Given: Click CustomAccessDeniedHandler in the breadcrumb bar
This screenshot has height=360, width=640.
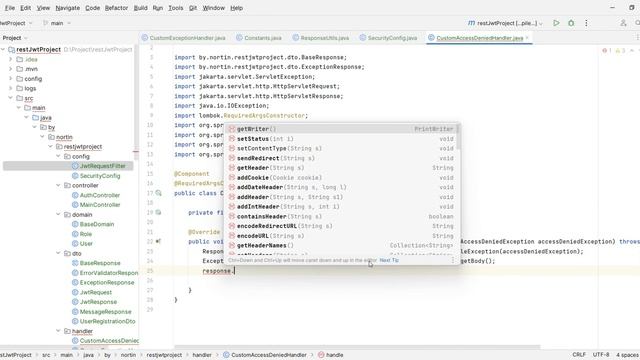Looking at the screenshot, I should 265,355.
